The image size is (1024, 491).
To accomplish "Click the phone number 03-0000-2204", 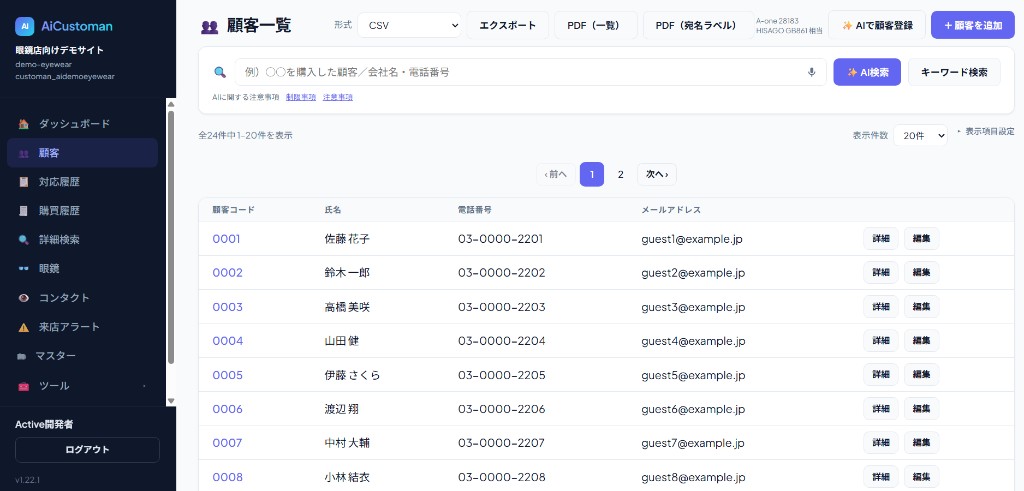I will pos(502,341).
